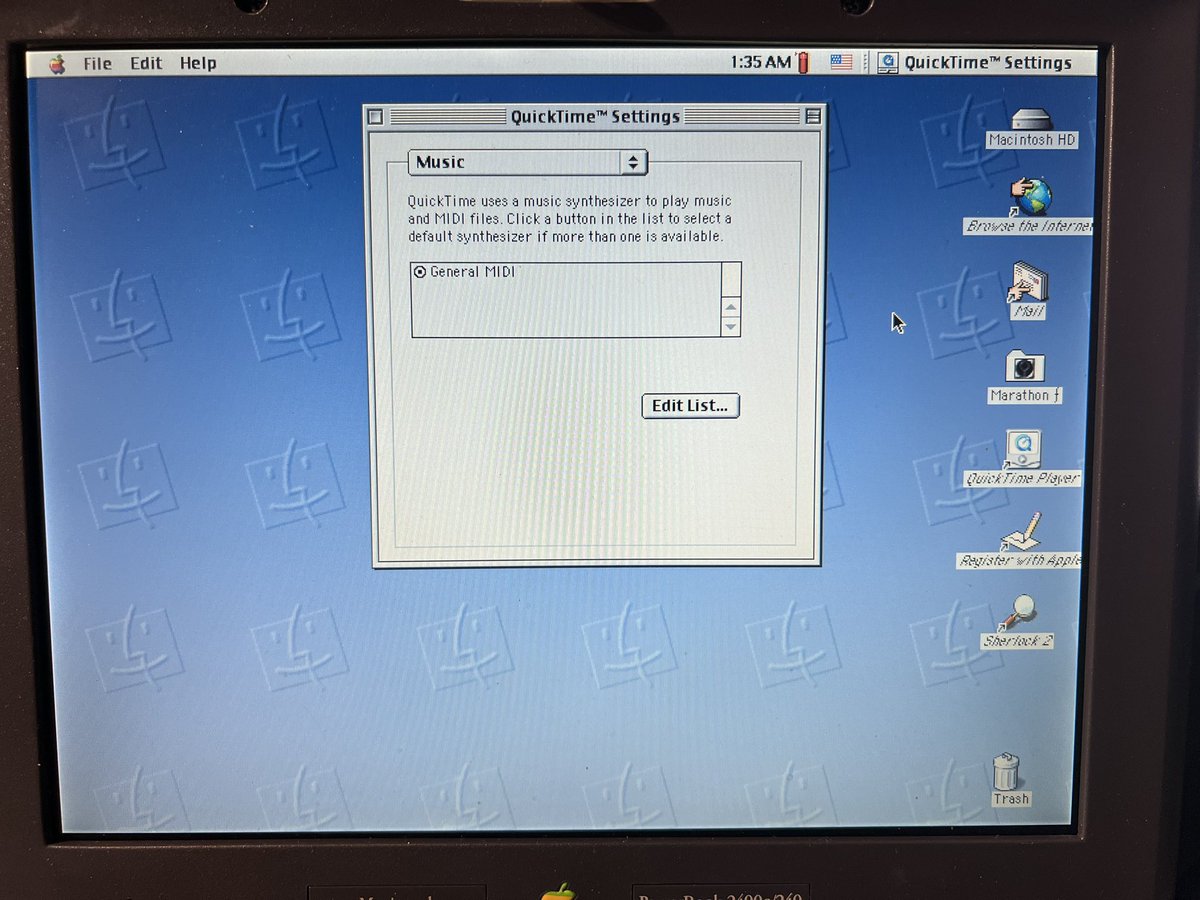1200x900 pixels.
Task: Open the US flag keyboard menu
Action: tap(841, 62)
